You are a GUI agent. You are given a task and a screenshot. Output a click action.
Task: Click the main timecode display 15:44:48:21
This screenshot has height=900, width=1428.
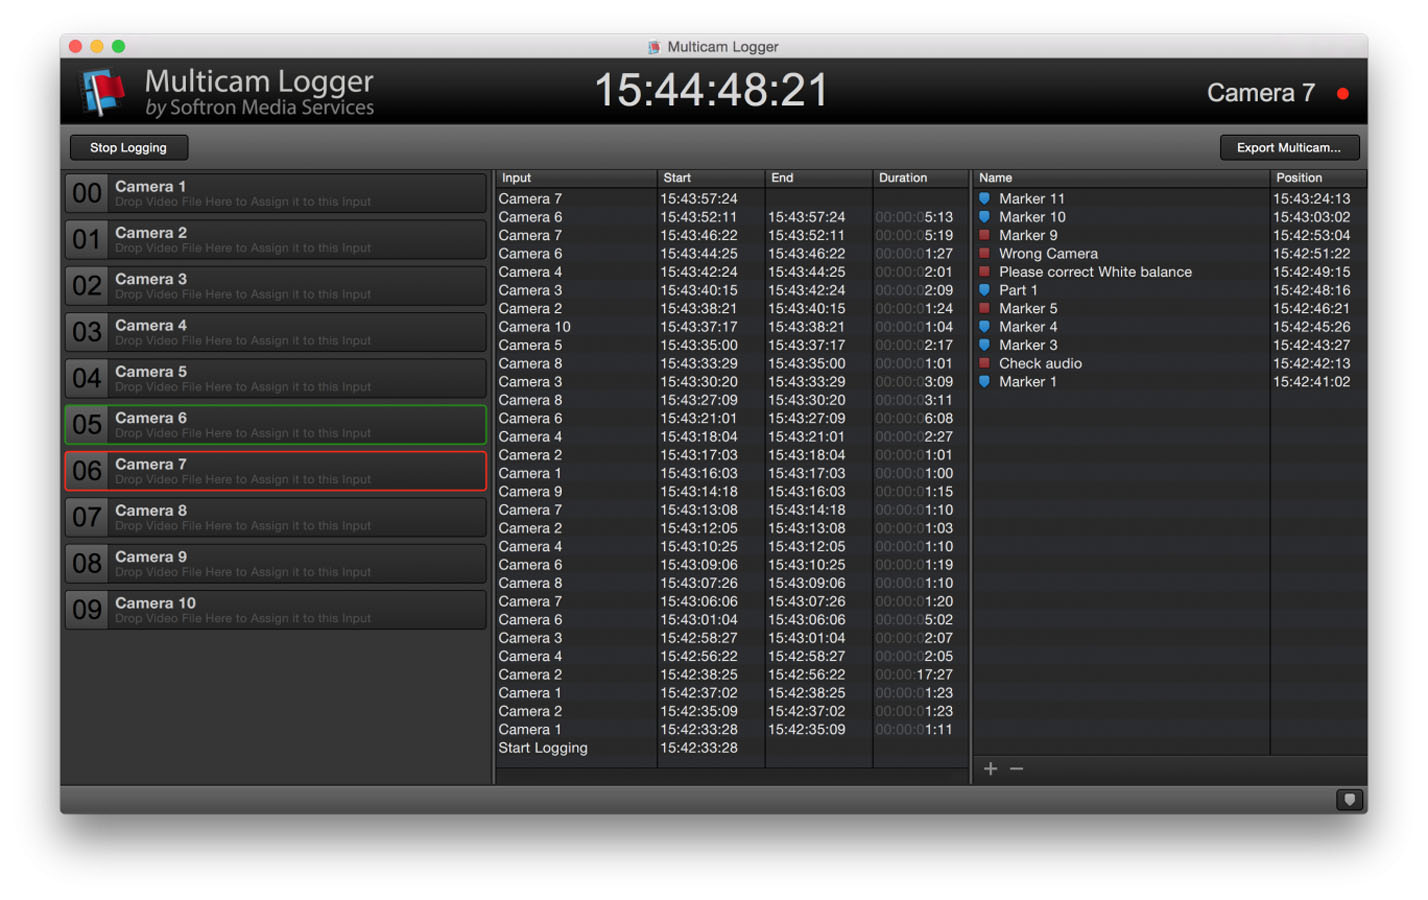(x=712, y=91)
